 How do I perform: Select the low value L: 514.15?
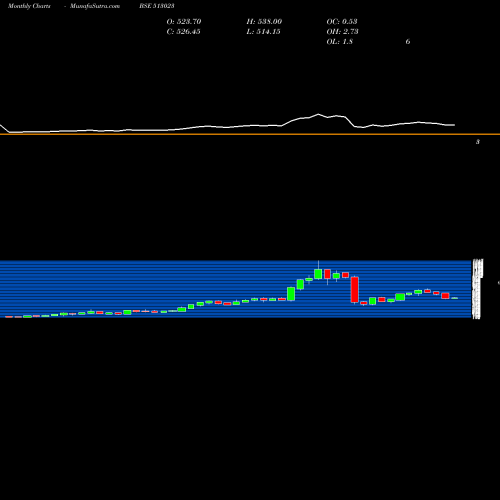coord(263,32)
